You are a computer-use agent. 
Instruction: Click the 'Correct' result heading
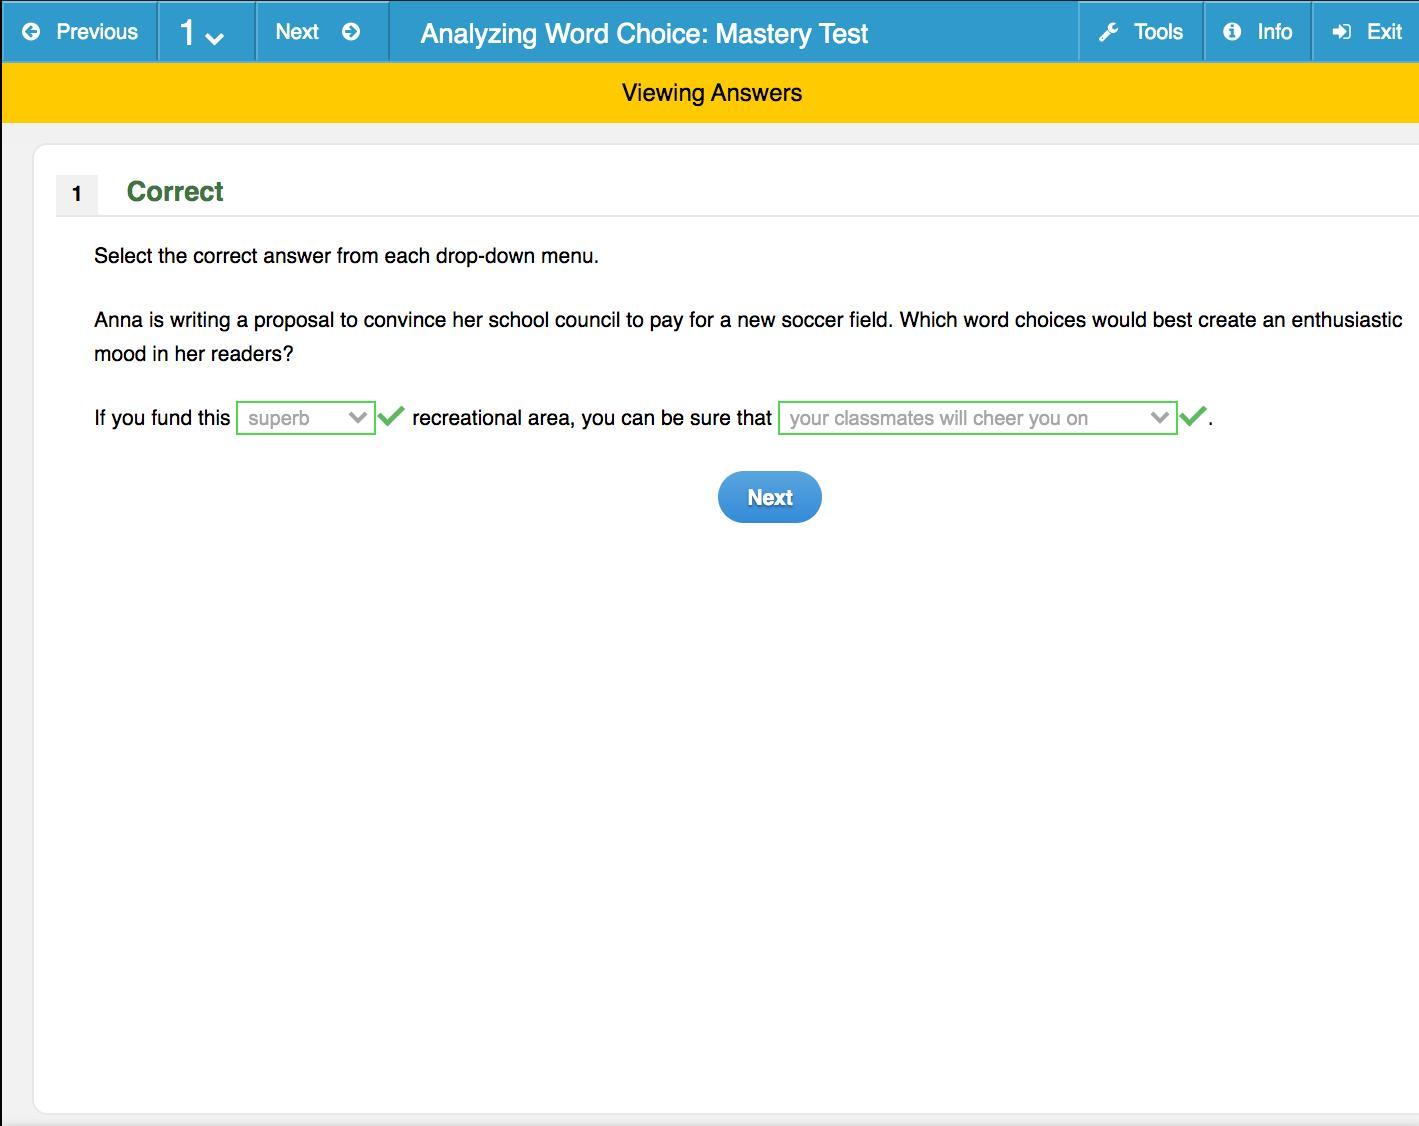(x=175, y=192)
